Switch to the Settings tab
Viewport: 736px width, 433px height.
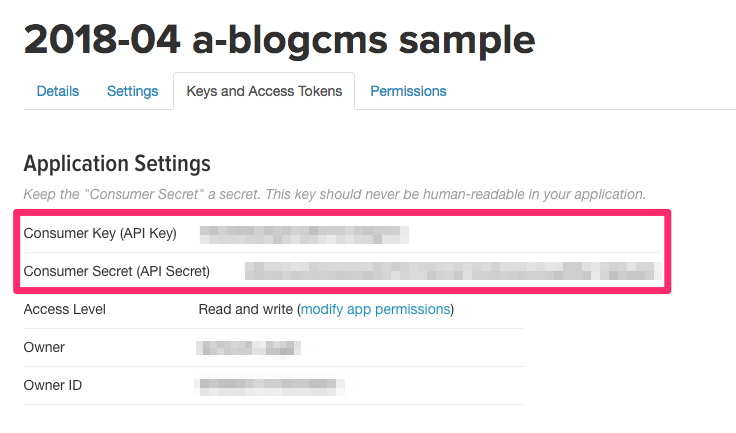(132, 91)
